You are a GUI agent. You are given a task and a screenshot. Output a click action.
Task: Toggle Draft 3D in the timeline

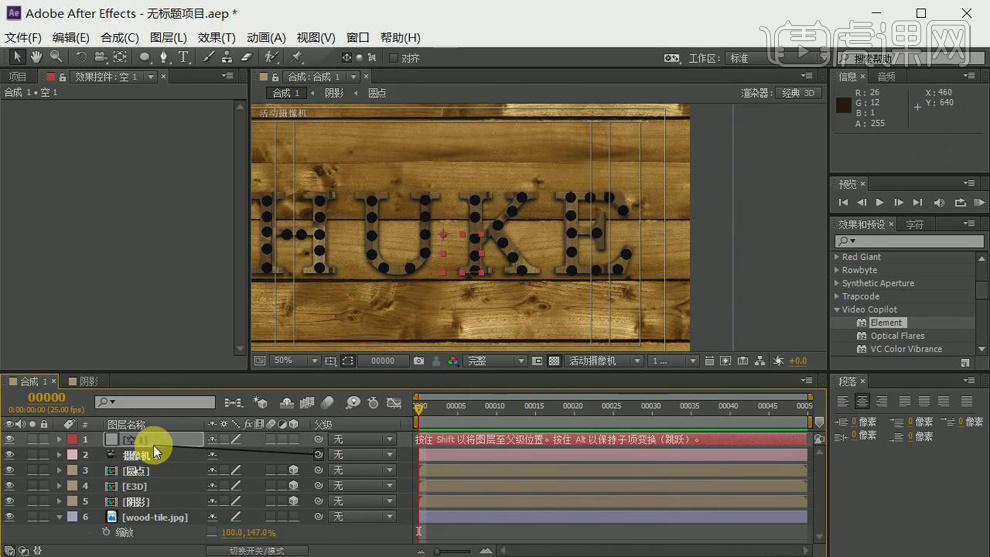(259, 402)
